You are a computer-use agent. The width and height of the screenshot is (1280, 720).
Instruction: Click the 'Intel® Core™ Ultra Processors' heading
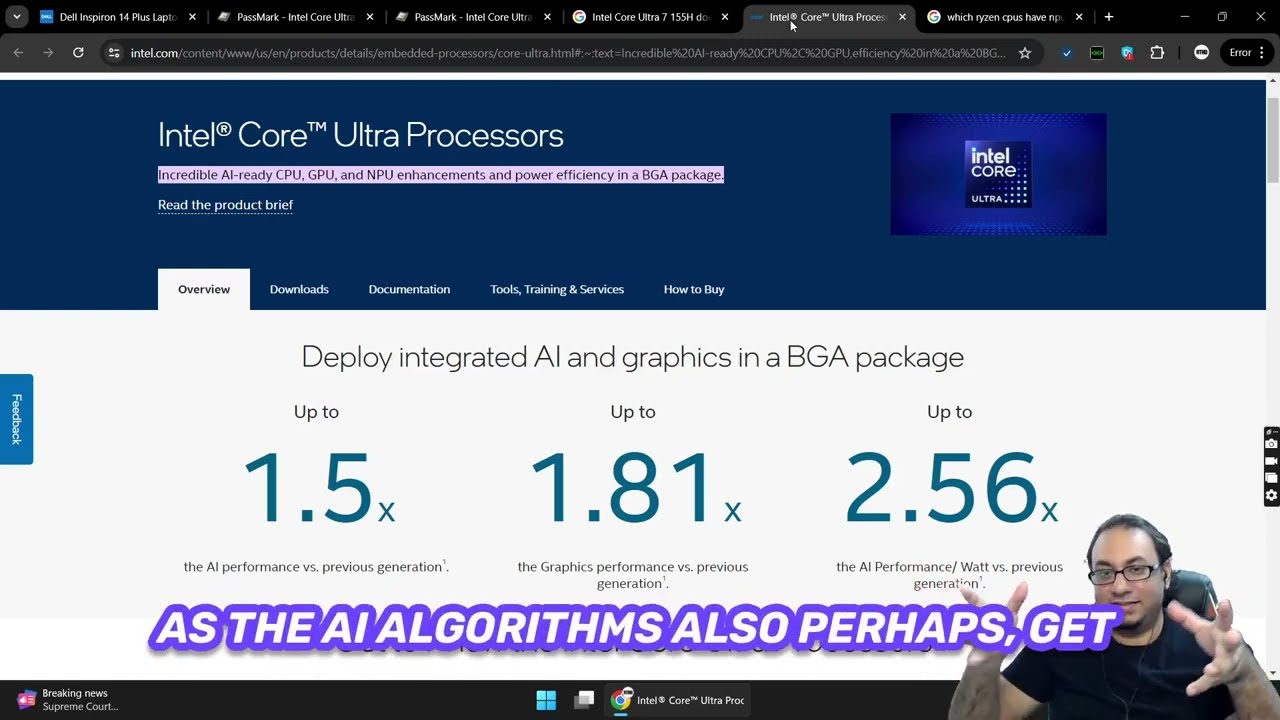tap(360, 135)
